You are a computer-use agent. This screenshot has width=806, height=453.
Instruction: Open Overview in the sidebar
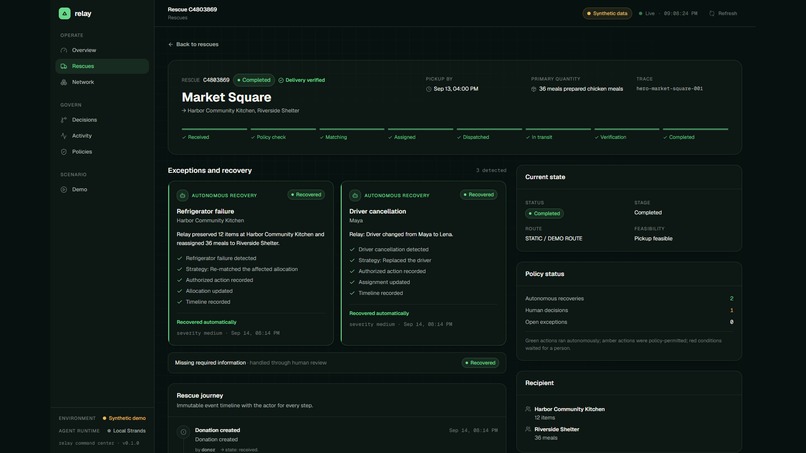102,50
